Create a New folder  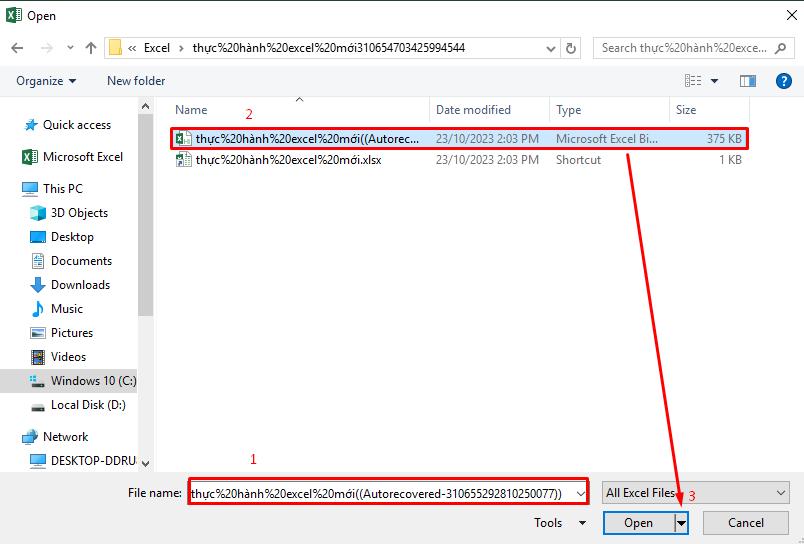[136, 81]
